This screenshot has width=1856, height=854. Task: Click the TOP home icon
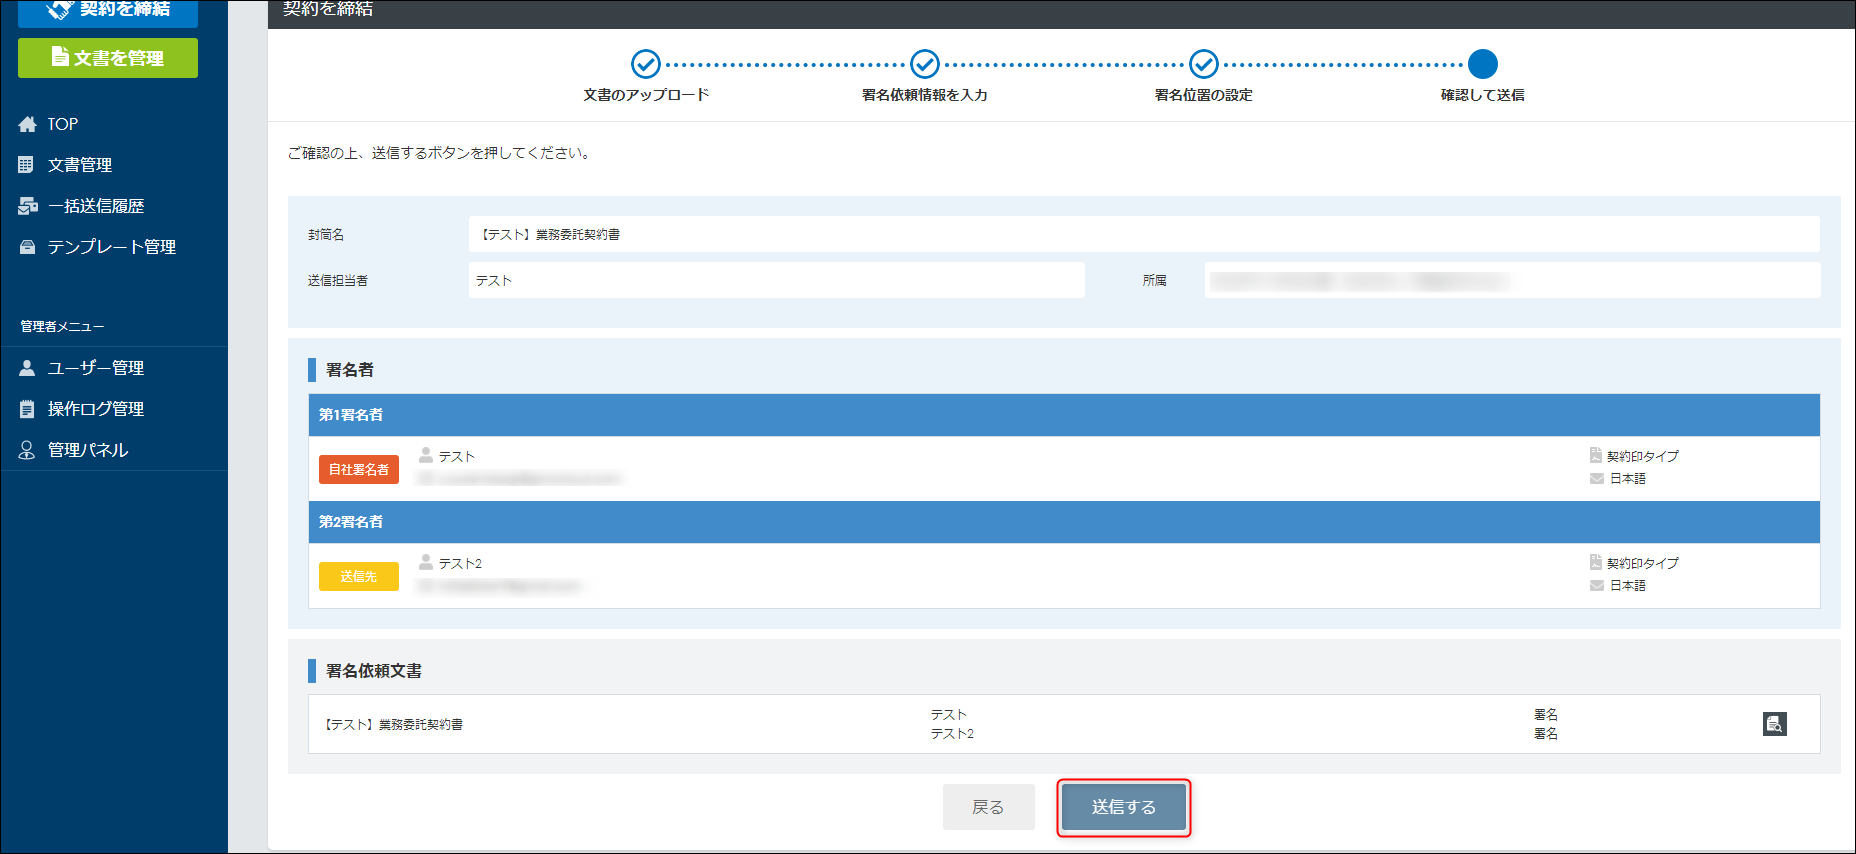27,124
